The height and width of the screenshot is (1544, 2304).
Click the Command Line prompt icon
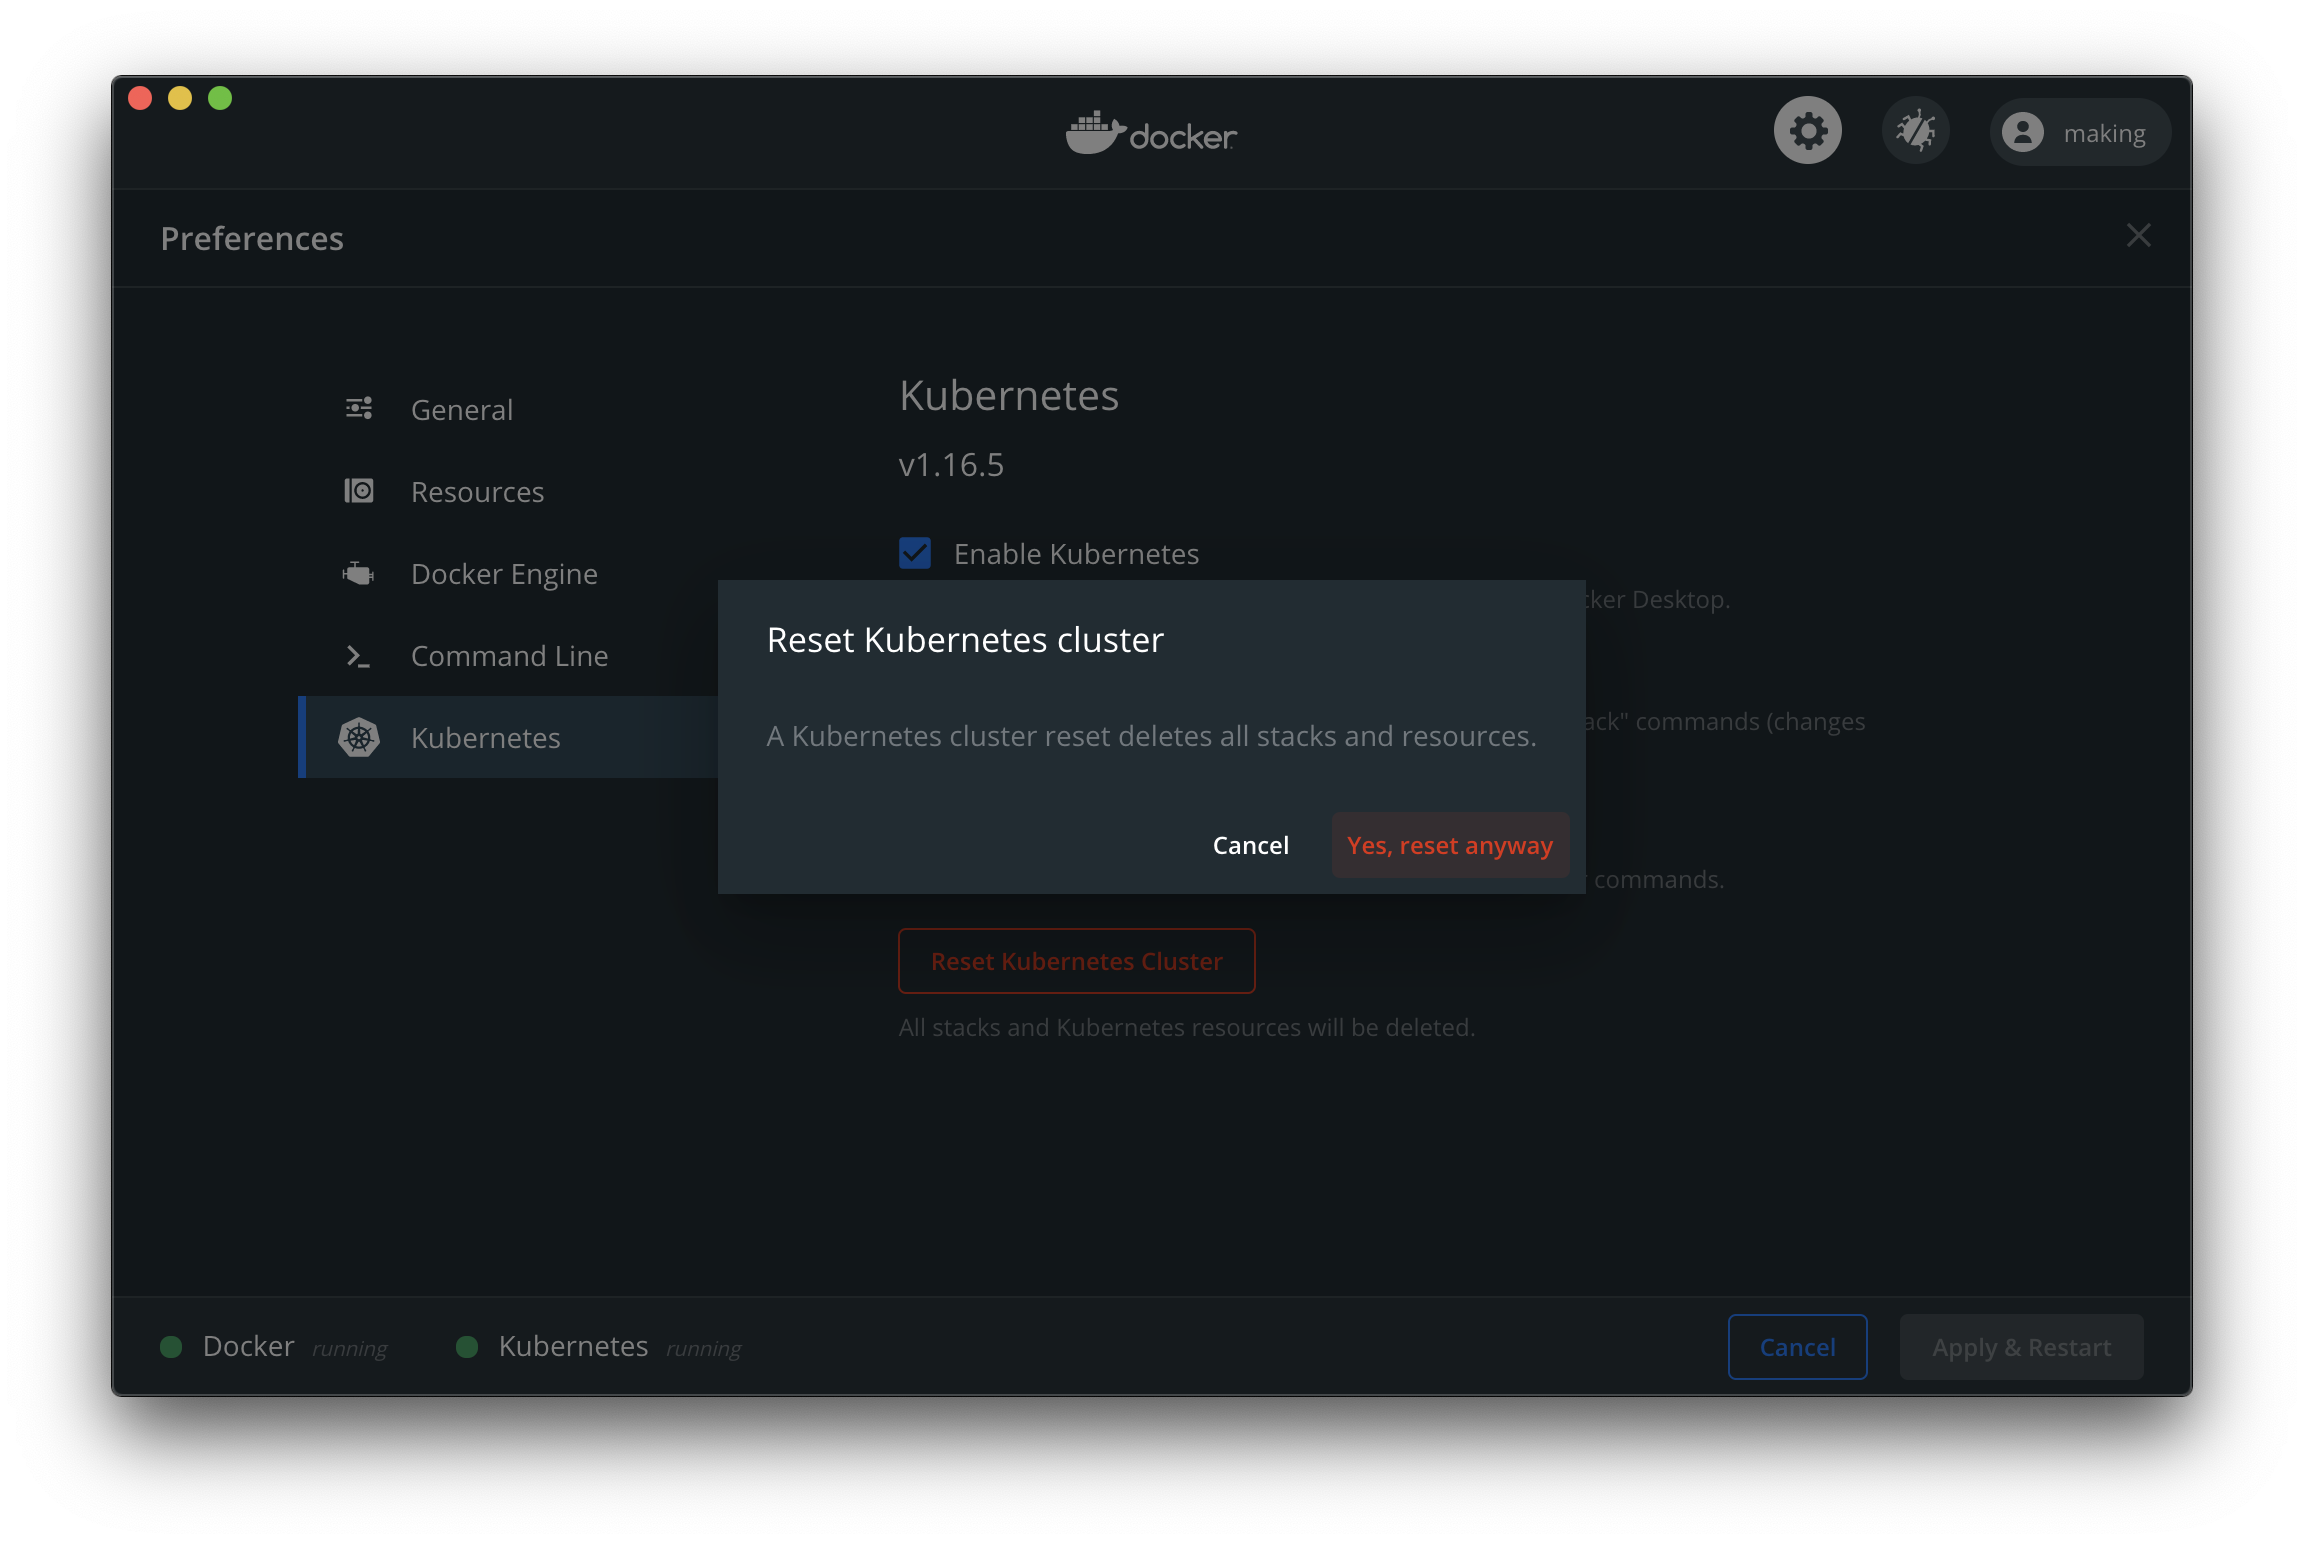pyautogui.click(x=359, y=656)
